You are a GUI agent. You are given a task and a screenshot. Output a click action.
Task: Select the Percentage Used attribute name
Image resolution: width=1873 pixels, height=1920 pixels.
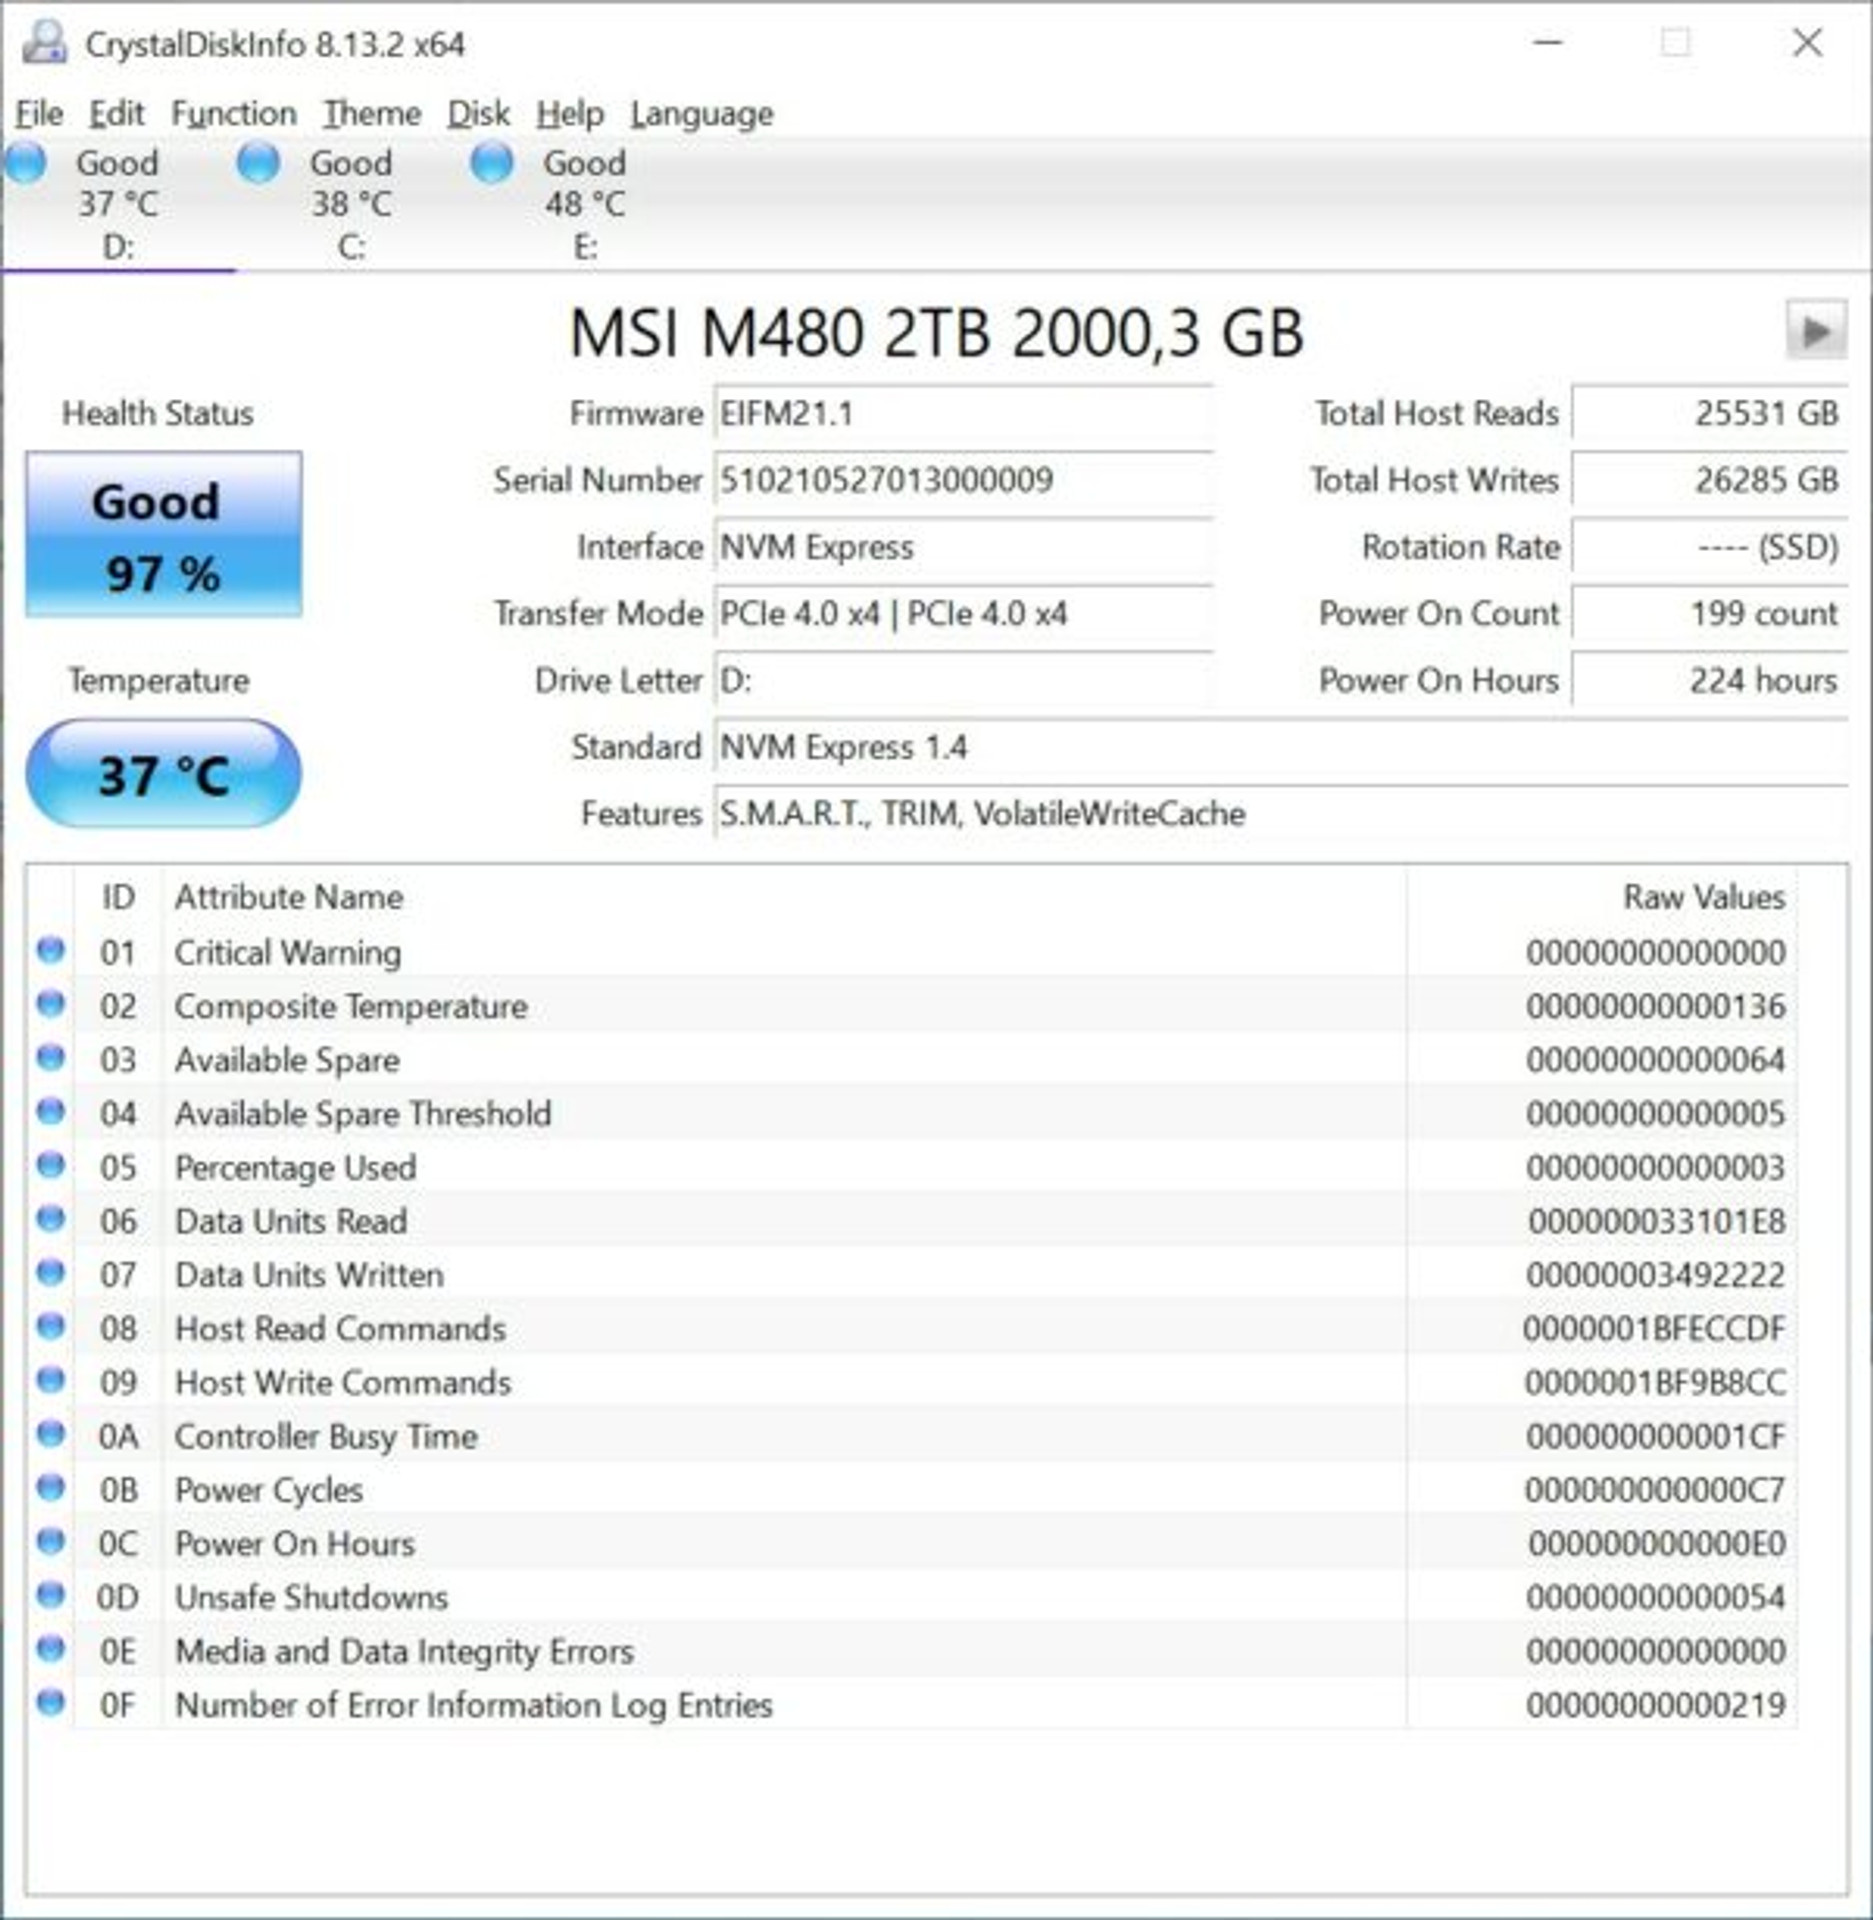[295, 1167]
